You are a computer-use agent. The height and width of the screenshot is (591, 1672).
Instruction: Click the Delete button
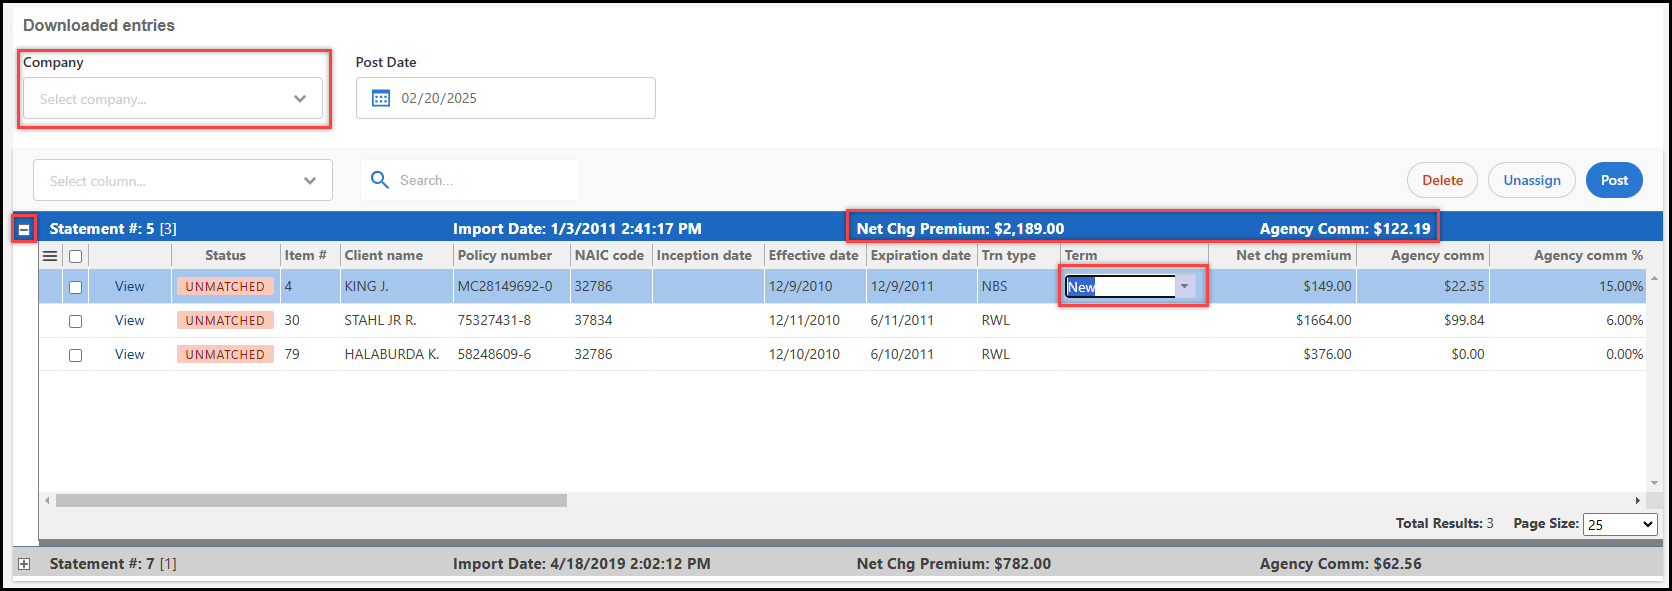coord(1442,180)
